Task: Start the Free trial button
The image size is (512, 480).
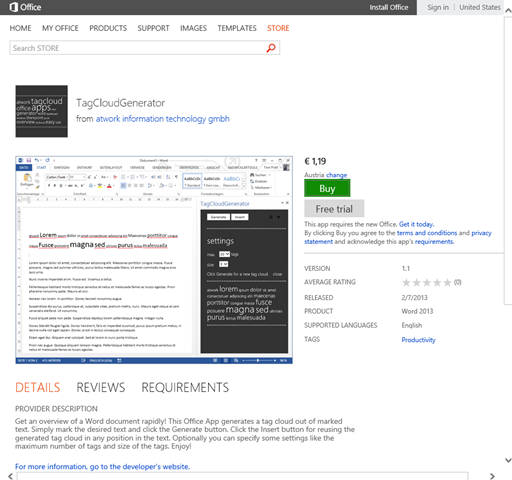Action: (334, 209)
